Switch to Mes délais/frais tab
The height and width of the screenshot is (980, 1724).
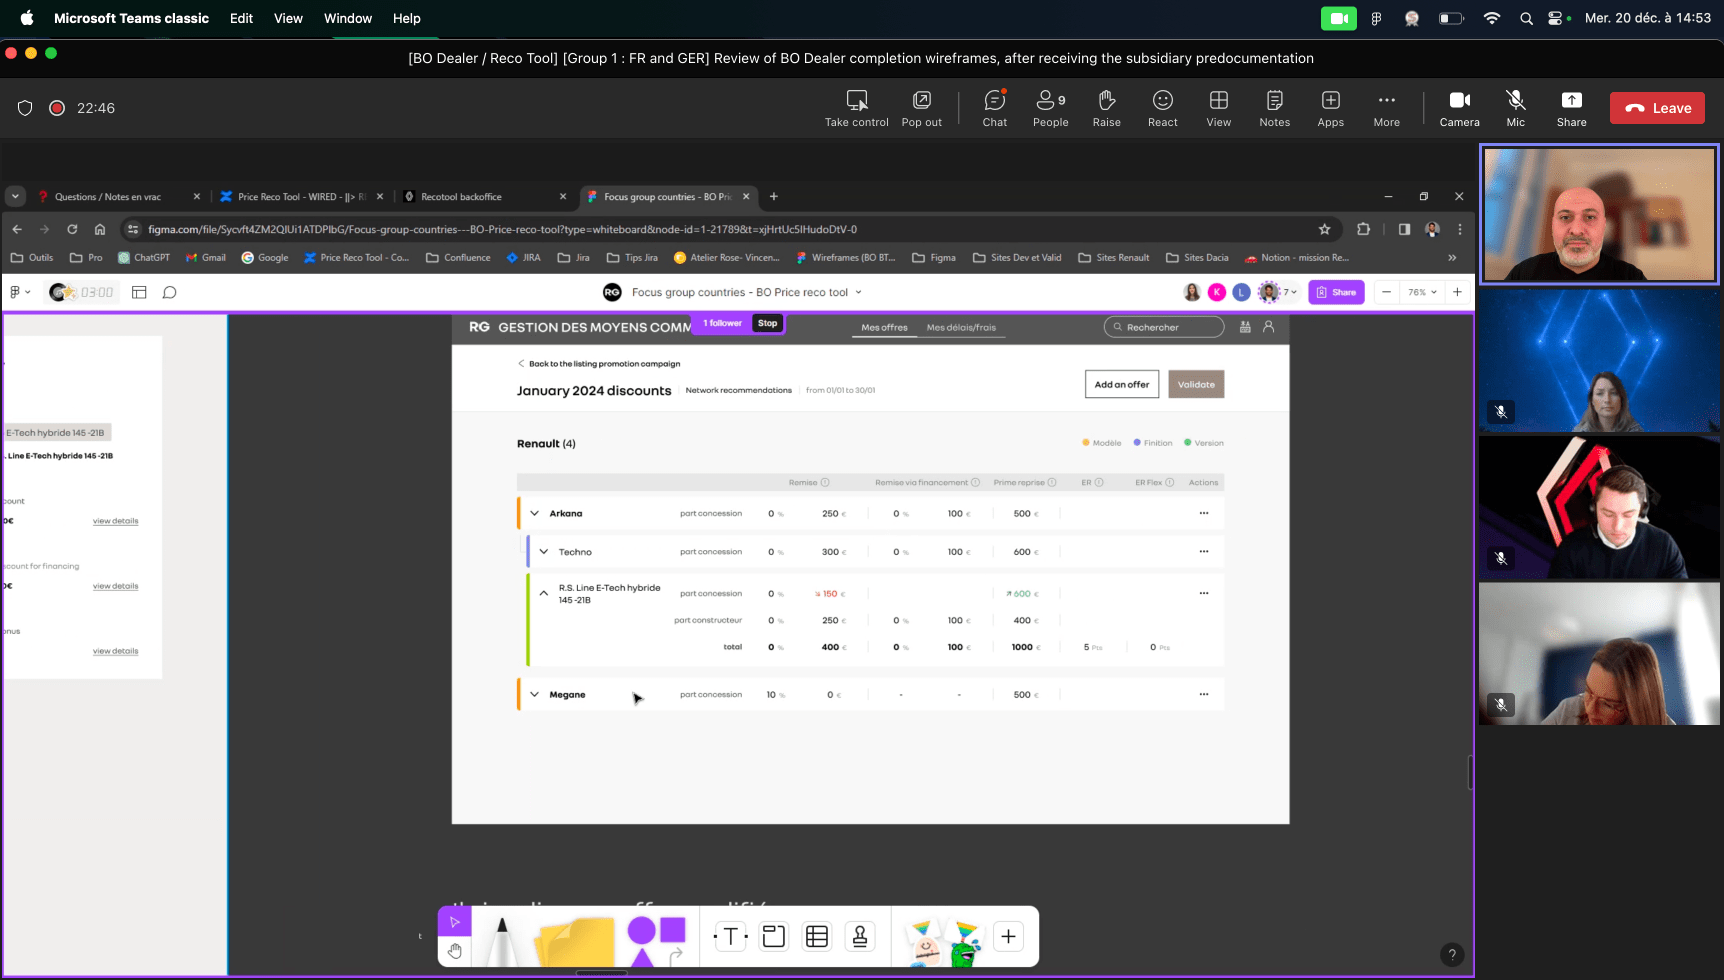click(961, 327)
